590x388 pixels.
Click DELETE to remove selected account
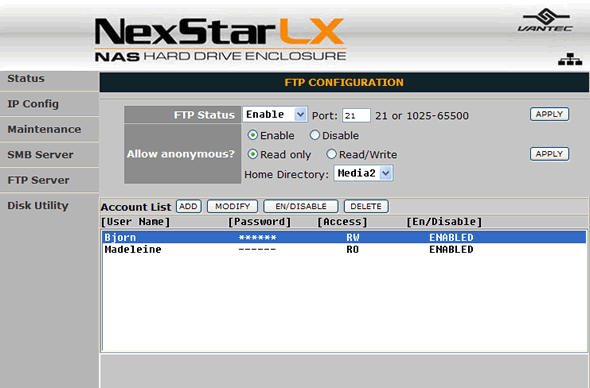point(366,206)
